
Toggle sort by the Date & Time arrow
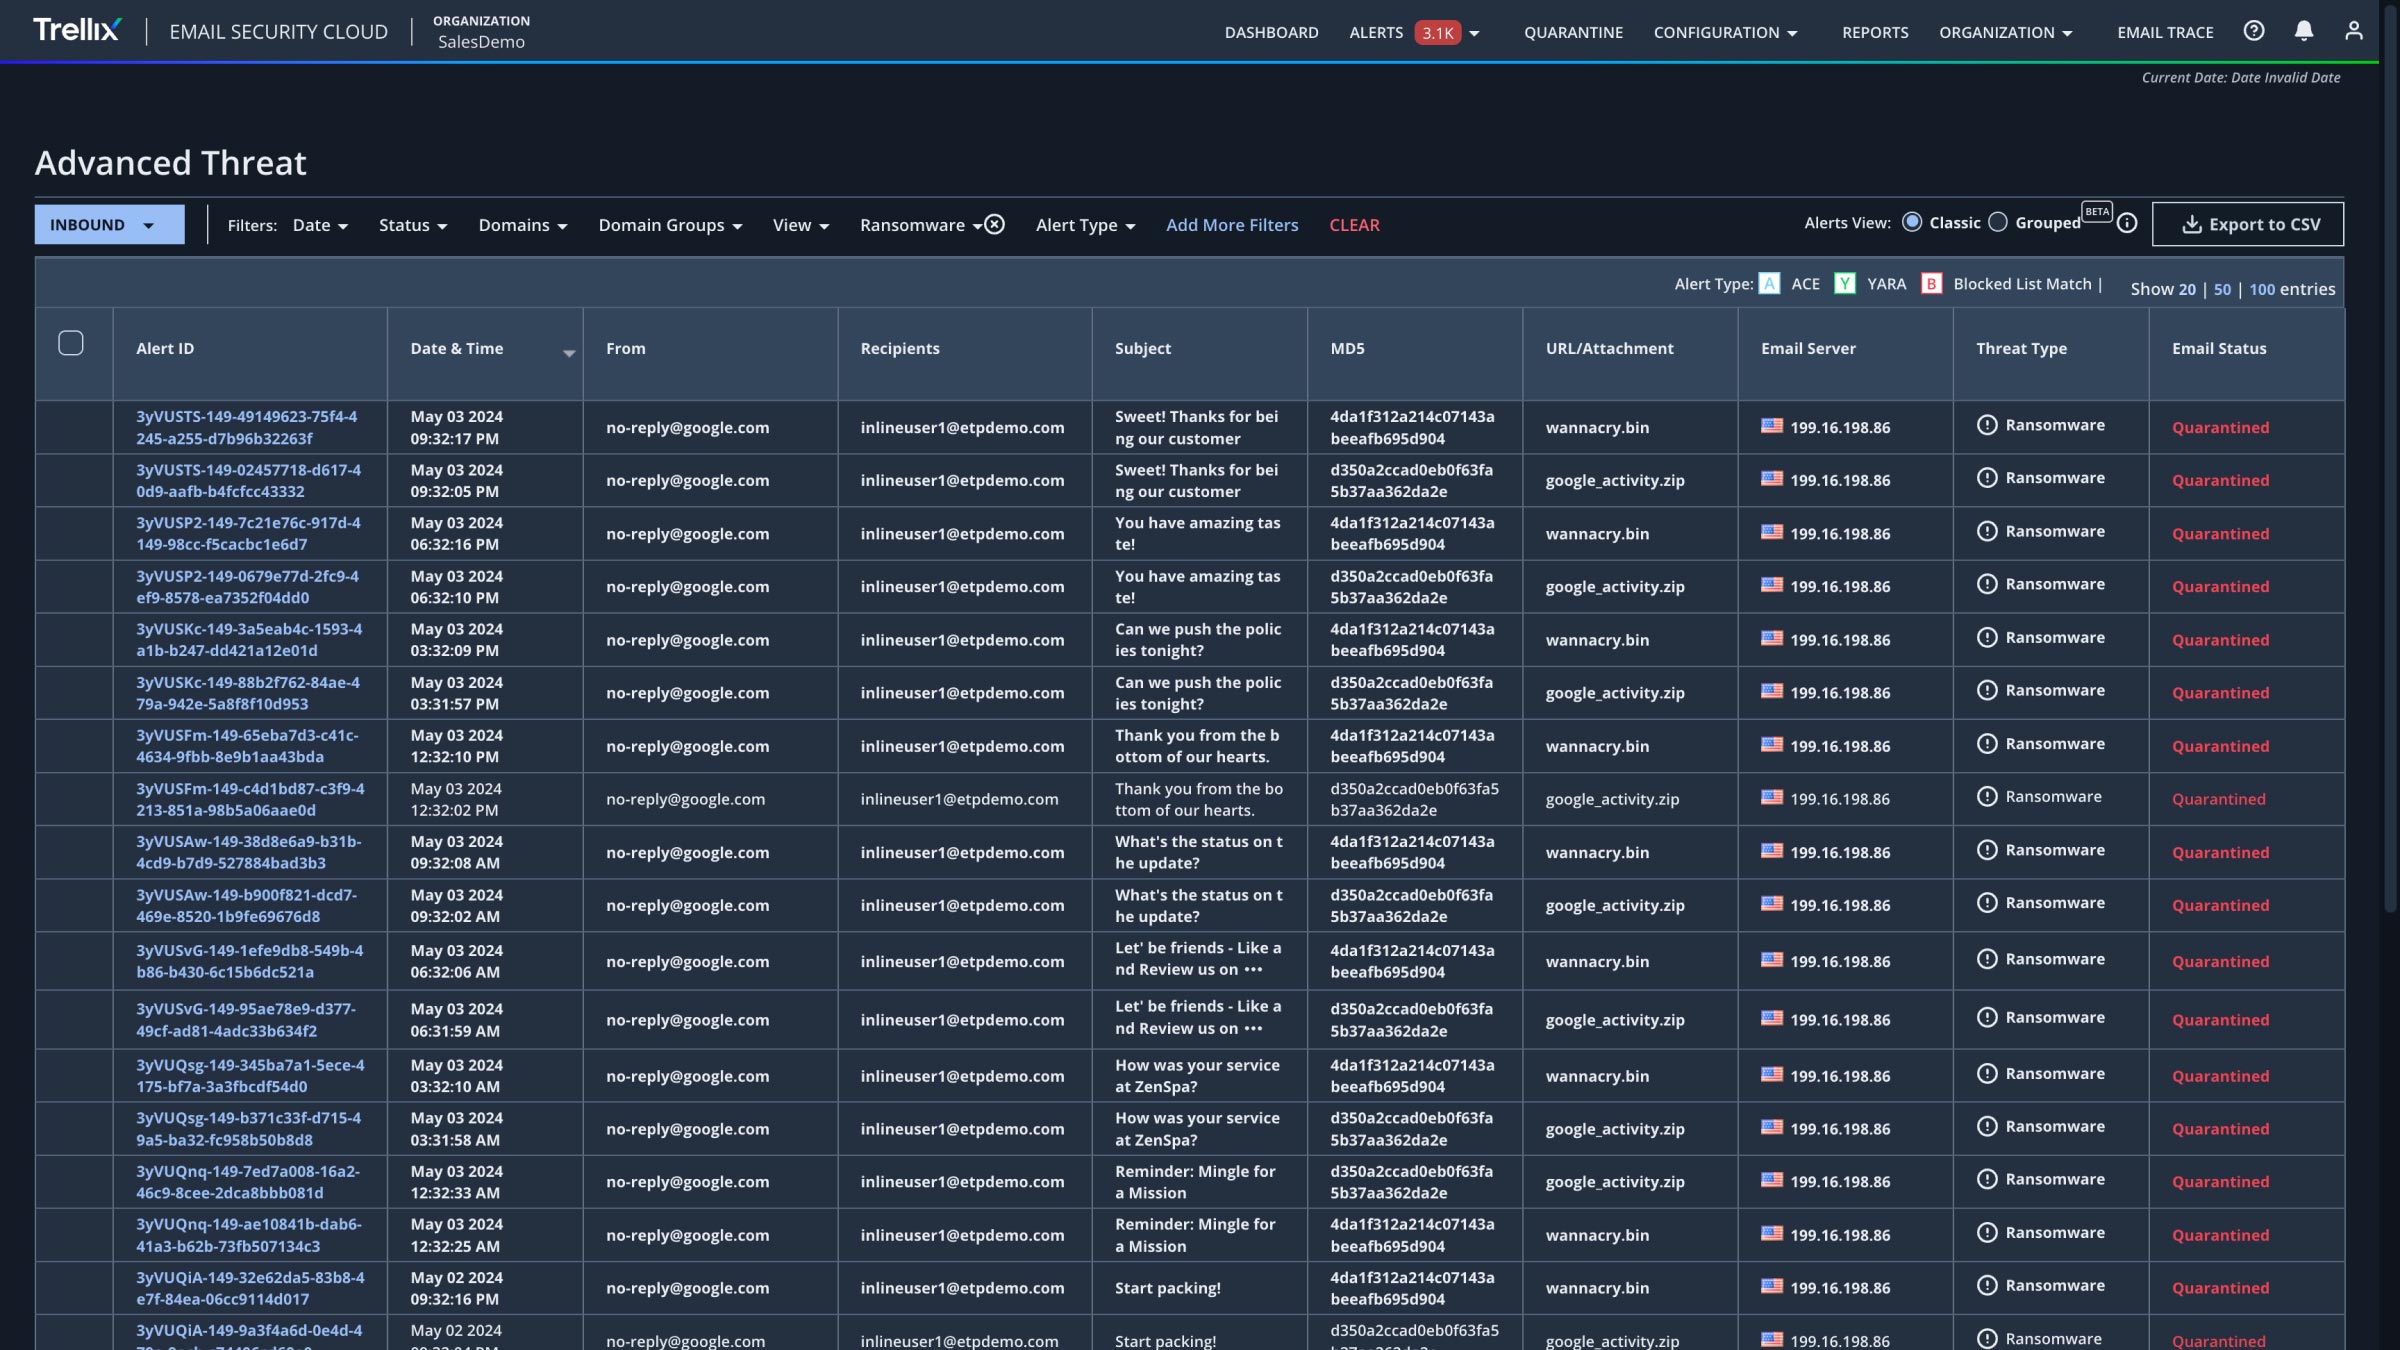568,353
